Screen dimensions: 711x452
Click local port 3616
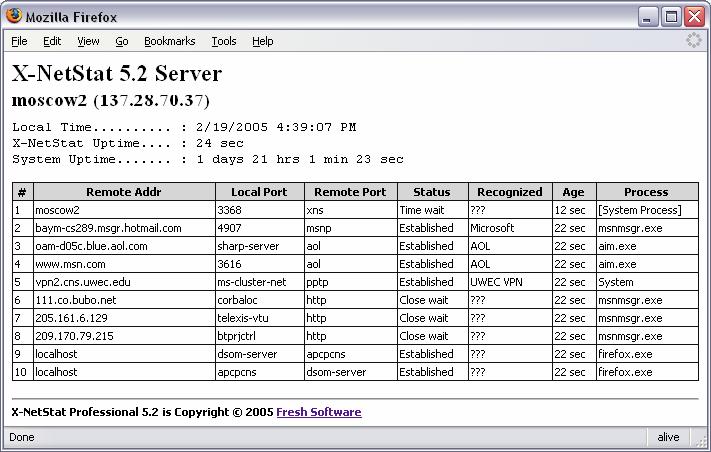pyautogui.click(x=229, y=264)
